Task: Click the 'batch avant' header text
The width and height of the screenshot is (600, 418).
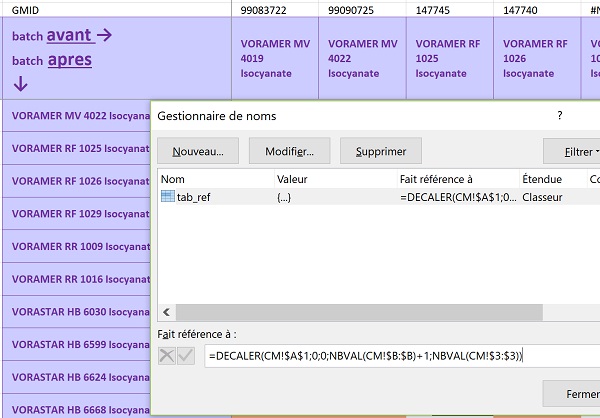Action: coord(62,36)
